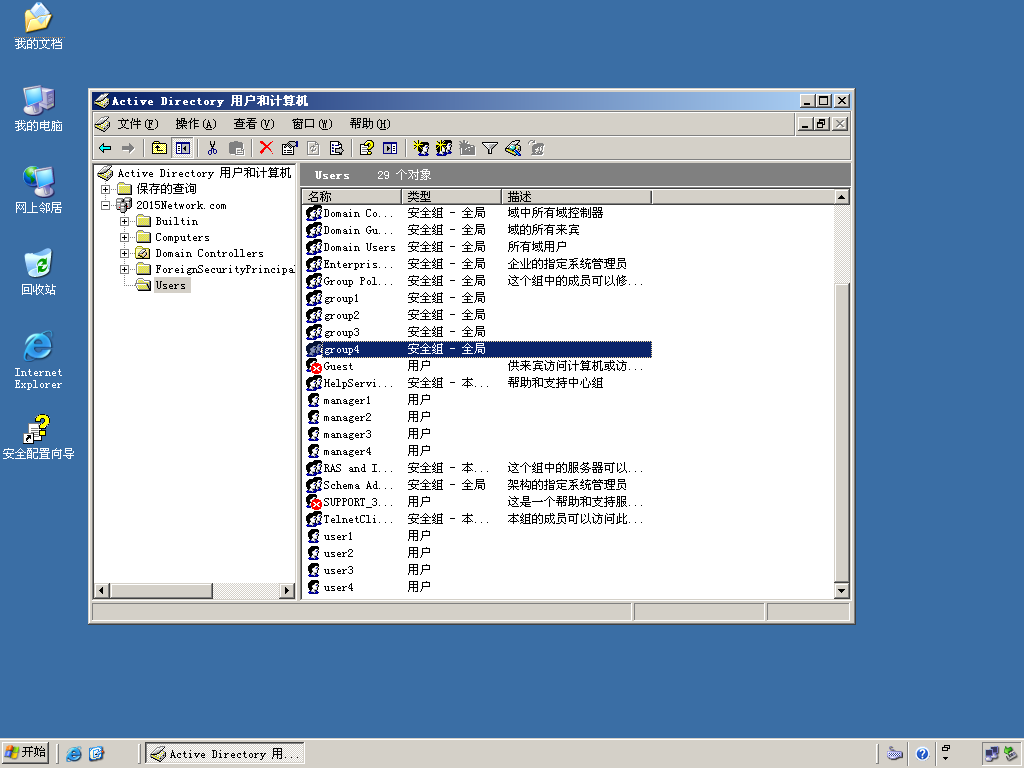Click the Up One Level folder icon

[x=159, y=148]
